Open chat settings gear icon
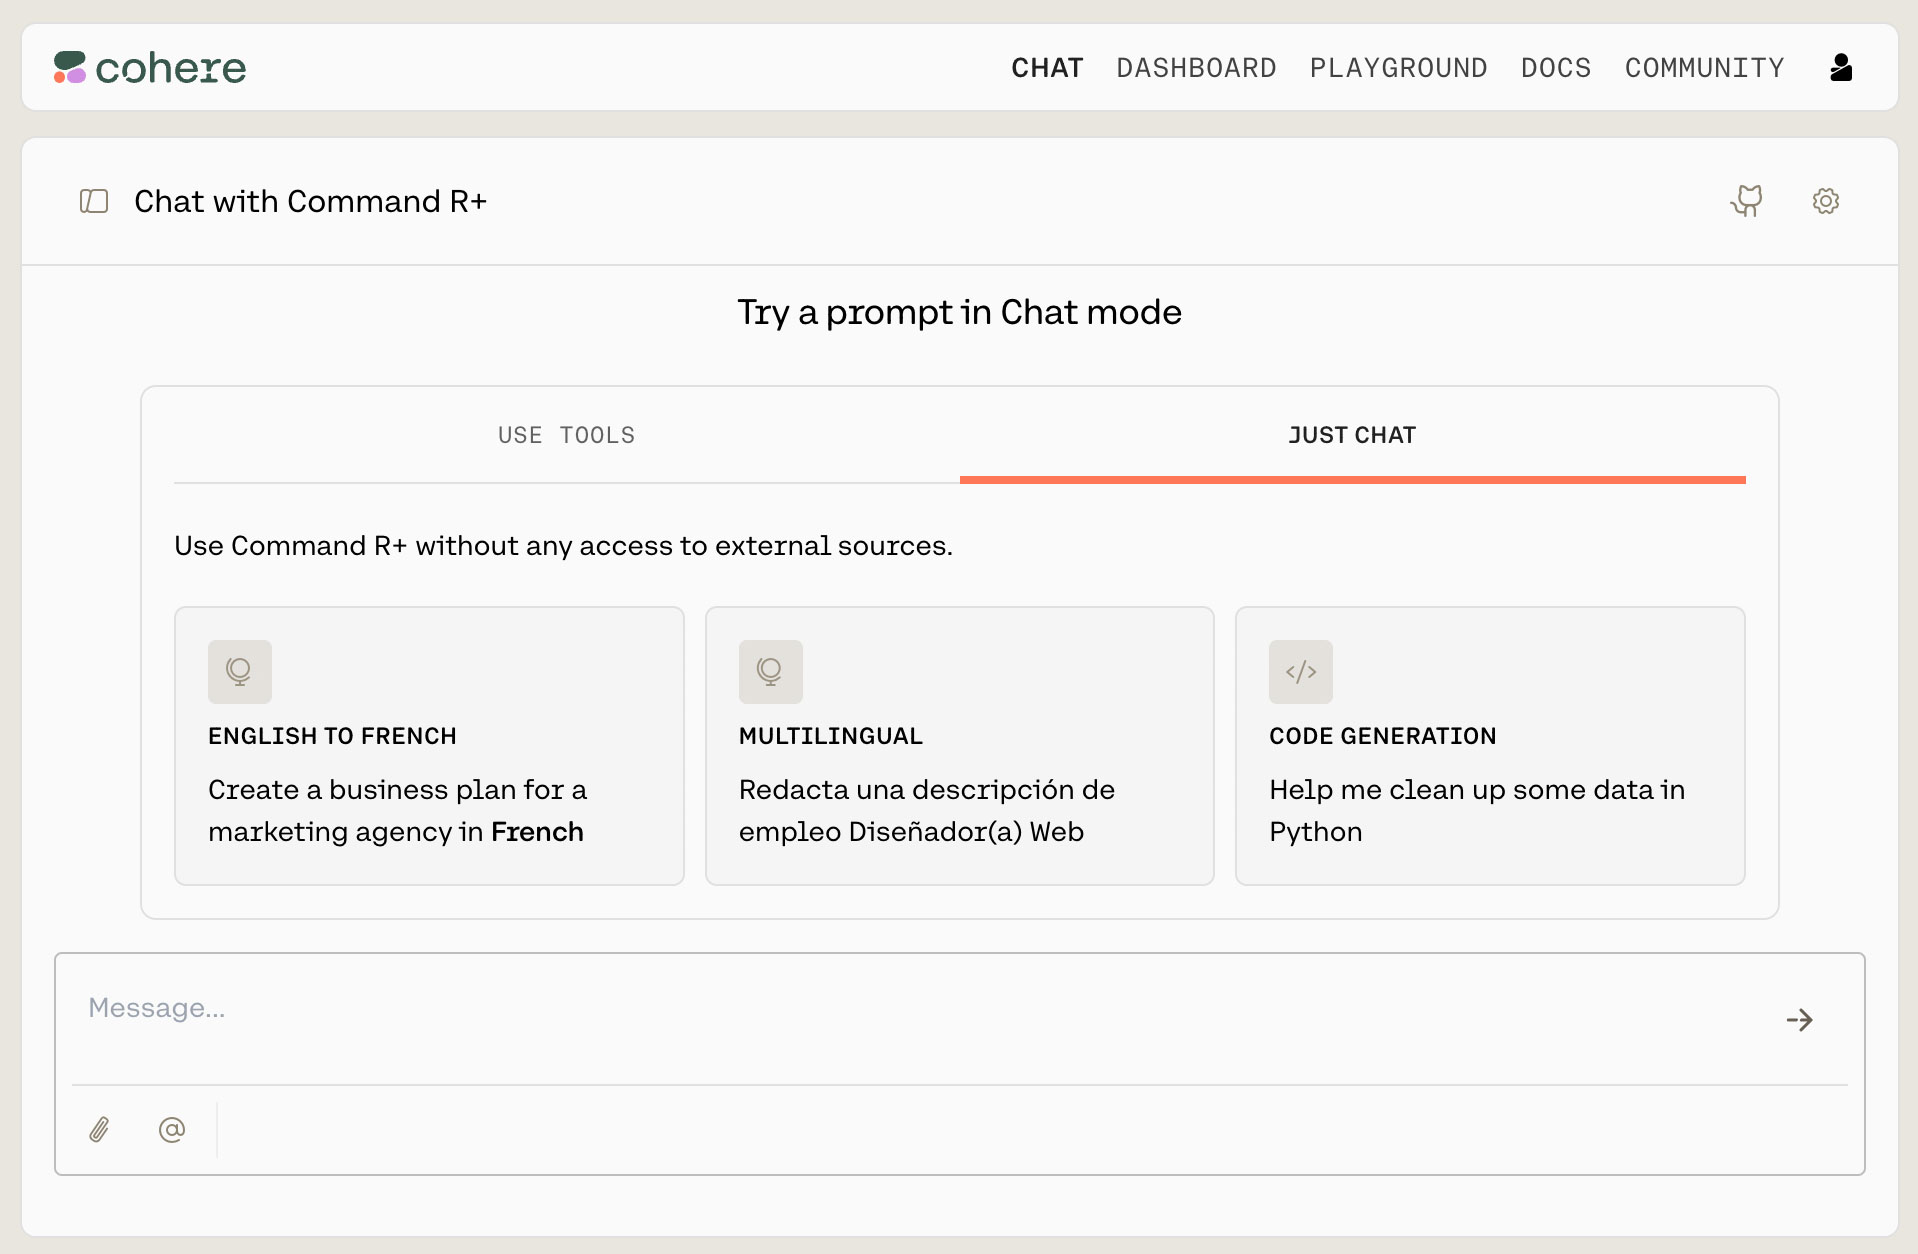1918x1254 pixels. tap(1826, 201)
